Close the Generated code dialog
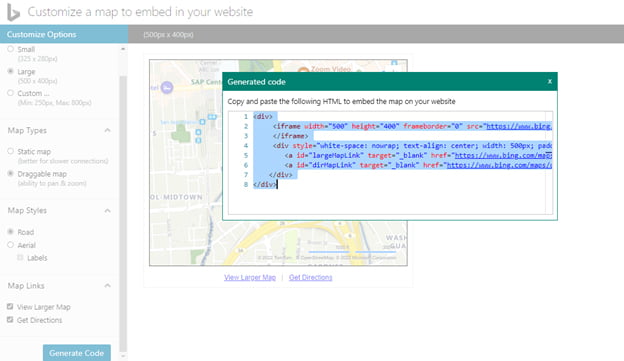The image size is (624, 361). point(550,81)
